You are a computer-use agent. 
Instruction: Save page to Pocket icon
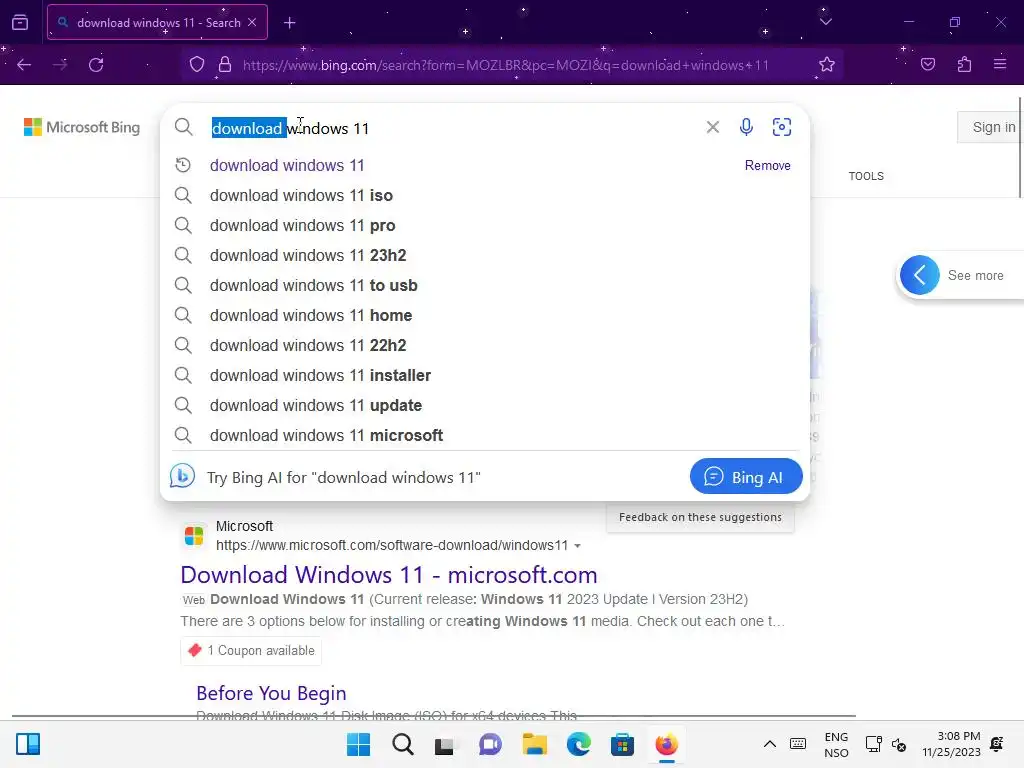[928, 65]
